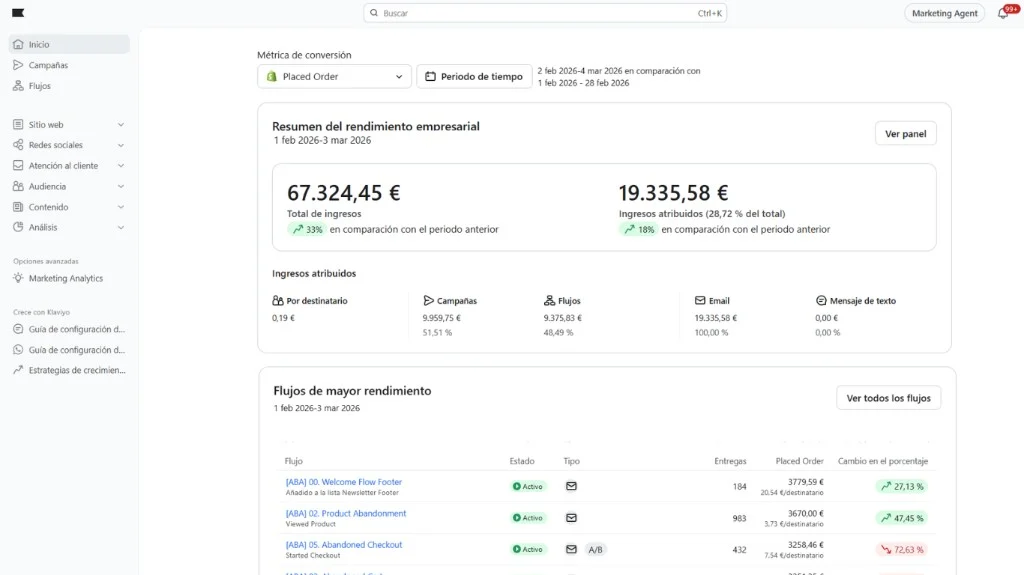Click the 47,45 % change badge

point(902,518)
